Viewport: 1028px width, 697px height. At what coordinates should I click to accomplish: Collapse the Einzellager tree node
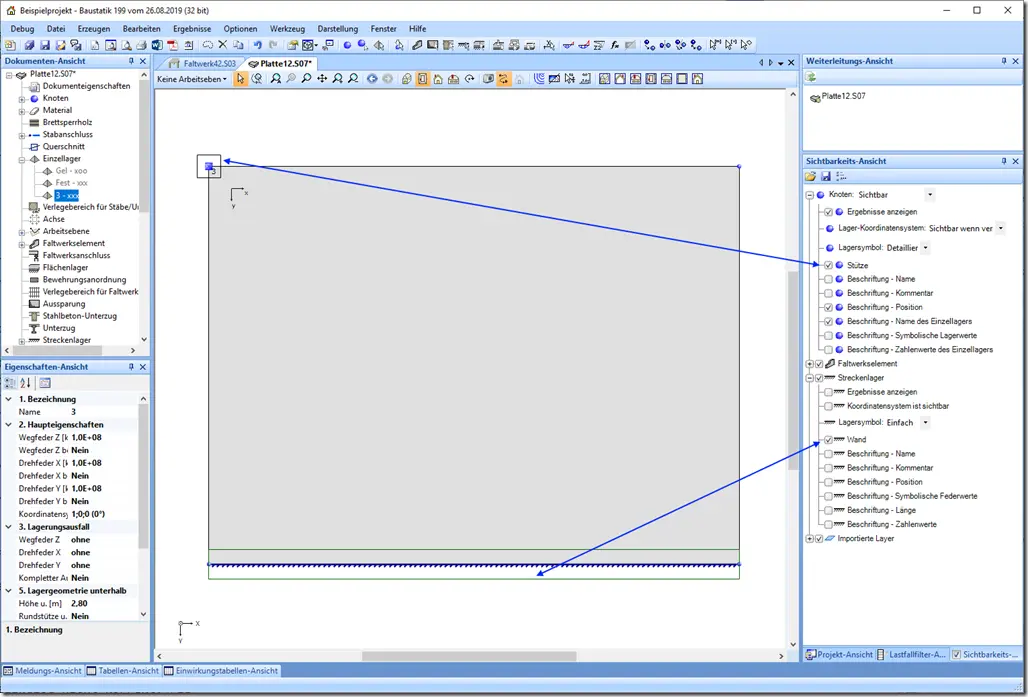22,159
